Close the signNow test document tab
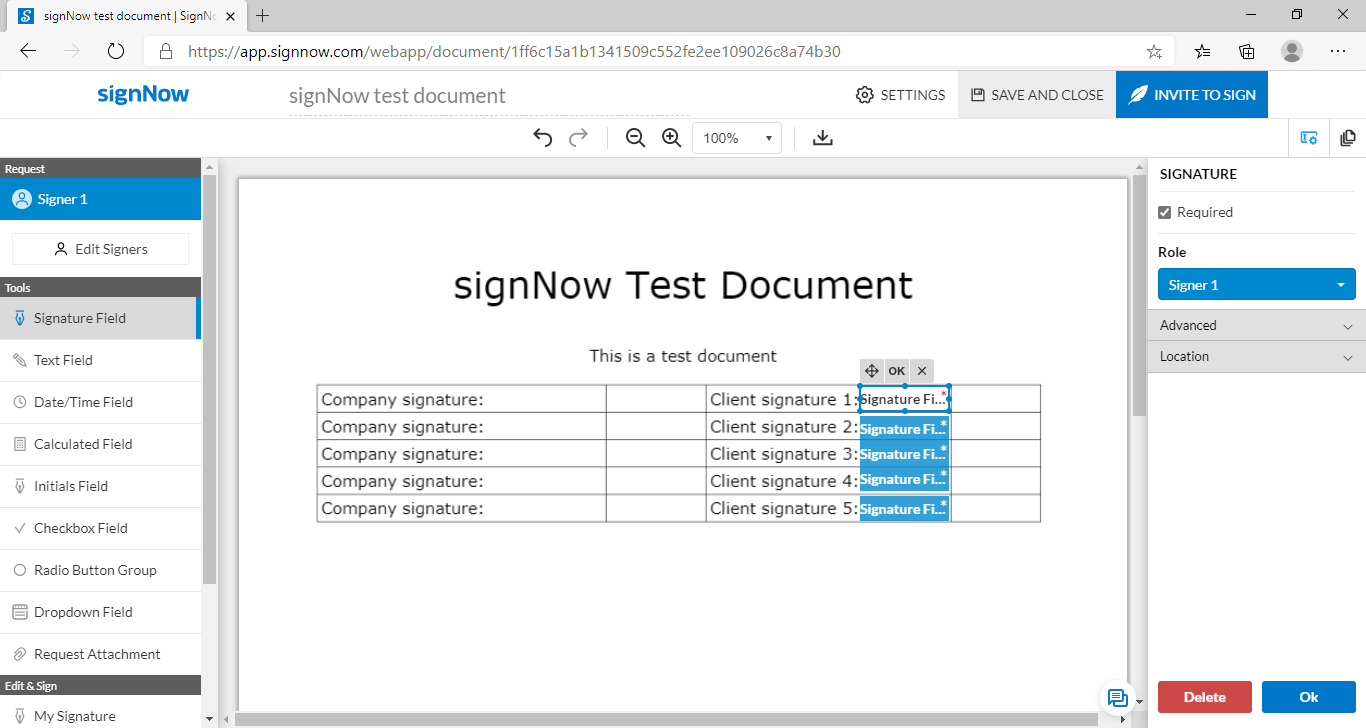 pyautogui.click(x=232, y=15)
